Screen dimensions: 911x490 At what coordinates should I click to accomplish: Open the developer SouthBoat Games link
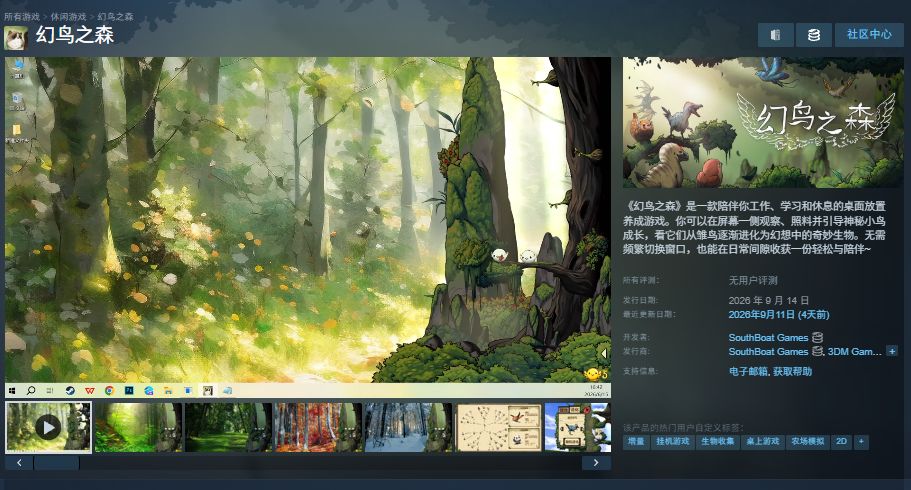[x=768, y=337]
